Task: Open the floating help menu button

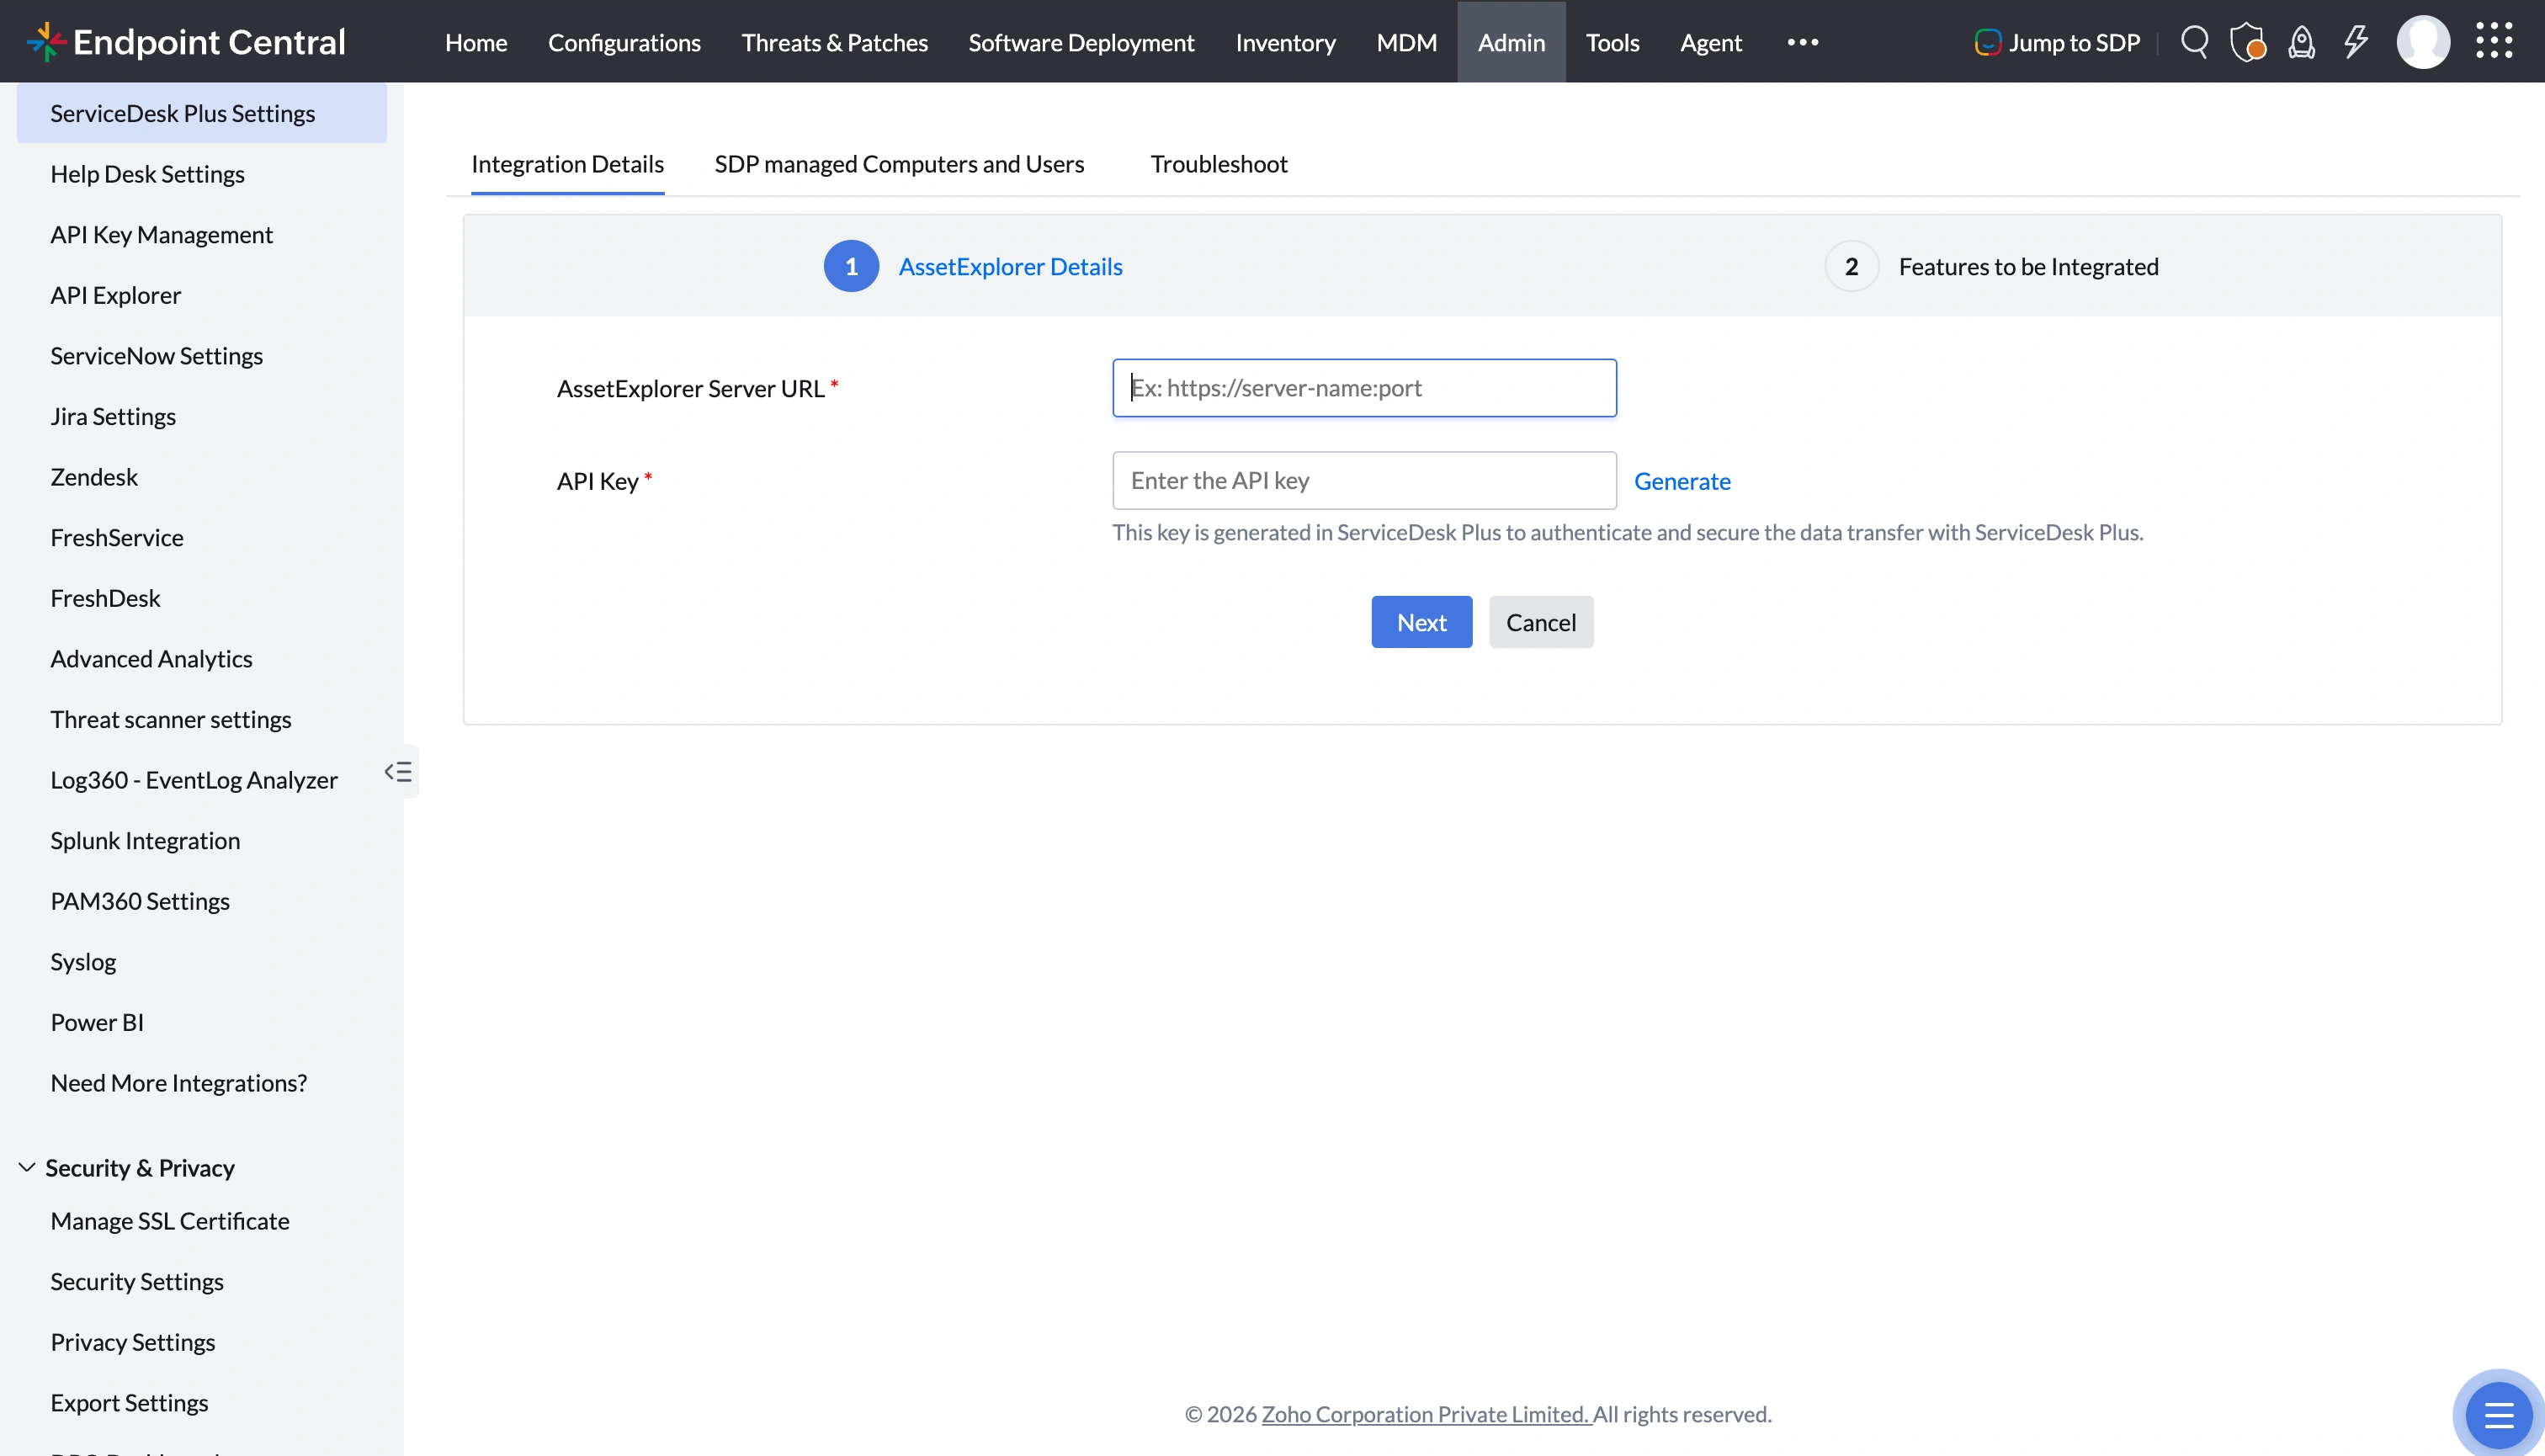Action: coord(2498,1415)
